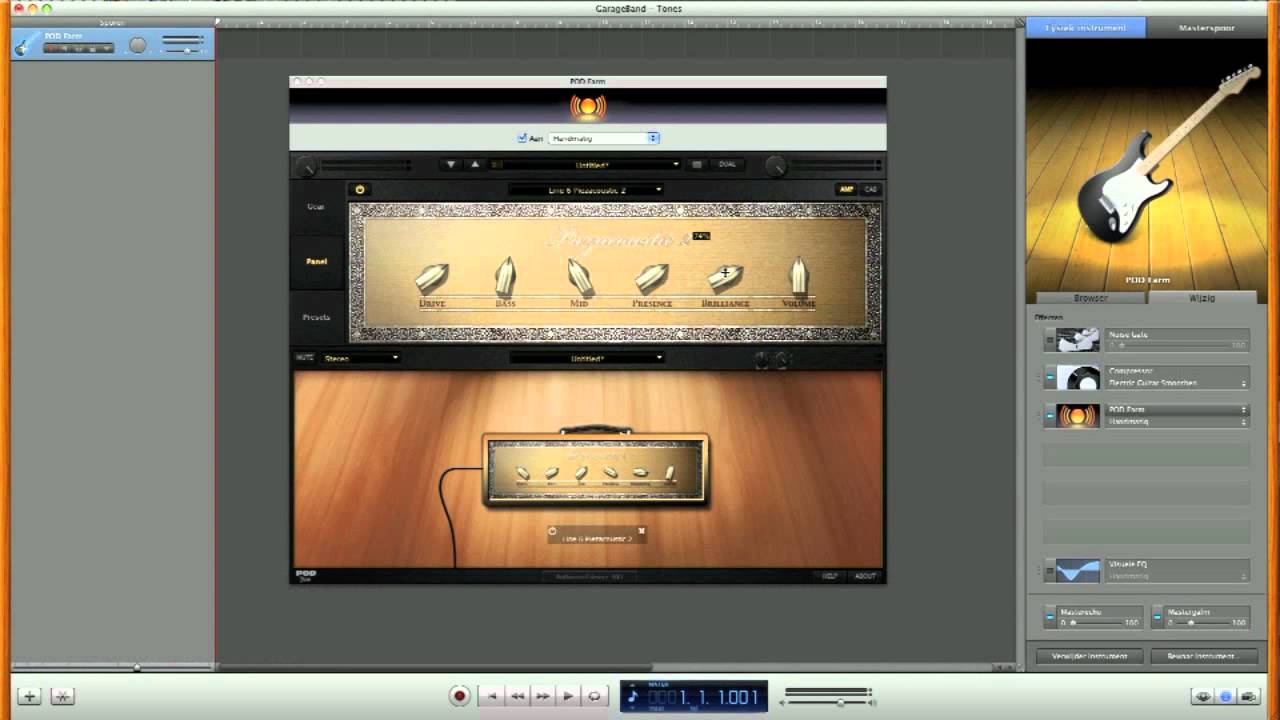Click the track info button at bottom right

(1225, 697)
